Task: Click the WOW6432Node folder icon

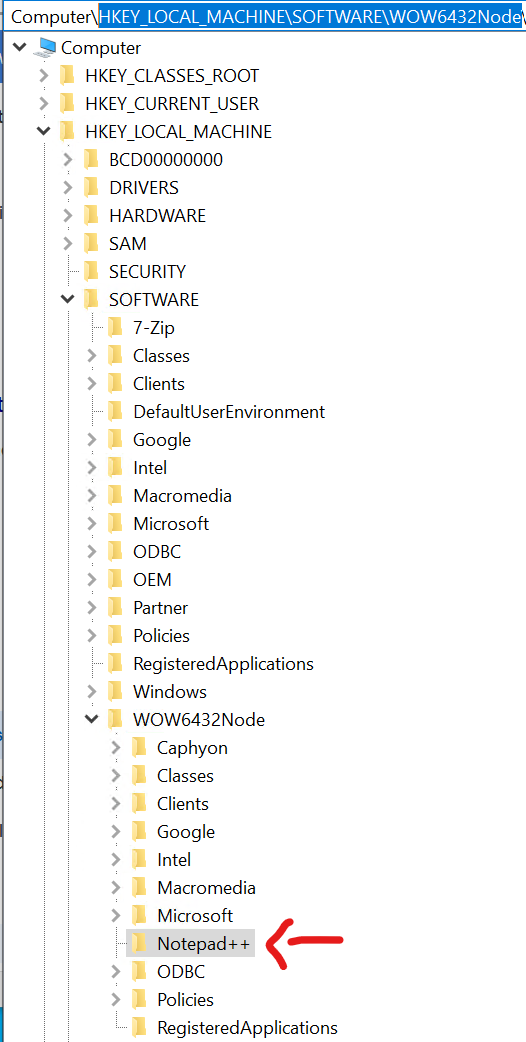Action: click(116, 719)
